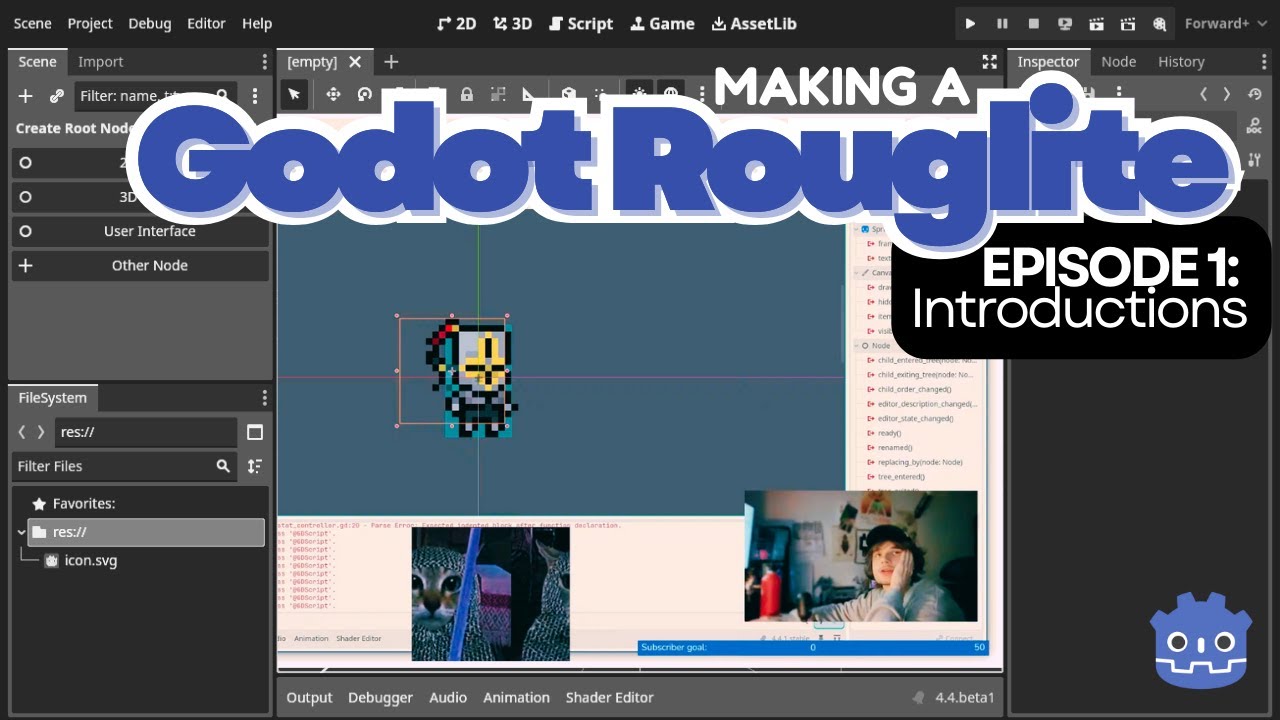Image resolution: width=1280 pixels, height=720 pixels.
Task: Open the Forward+ renderer dropdown
Action: [x=1225, y=23]
